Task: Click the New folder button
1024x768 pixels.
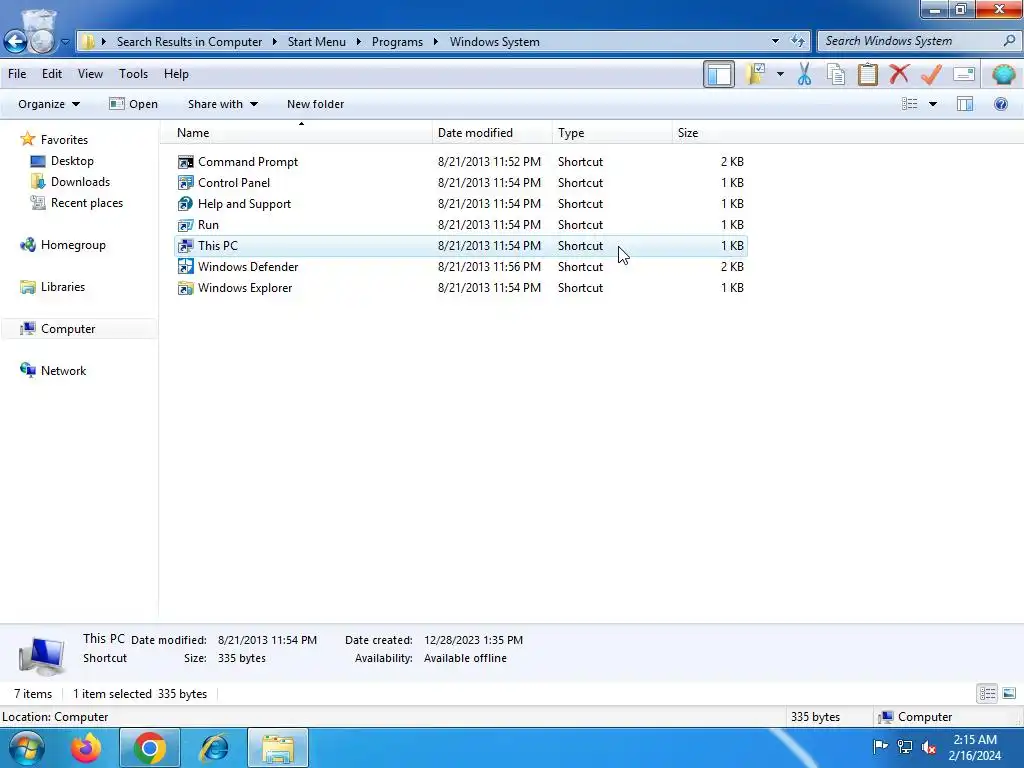Action: (x=315, y=104)
